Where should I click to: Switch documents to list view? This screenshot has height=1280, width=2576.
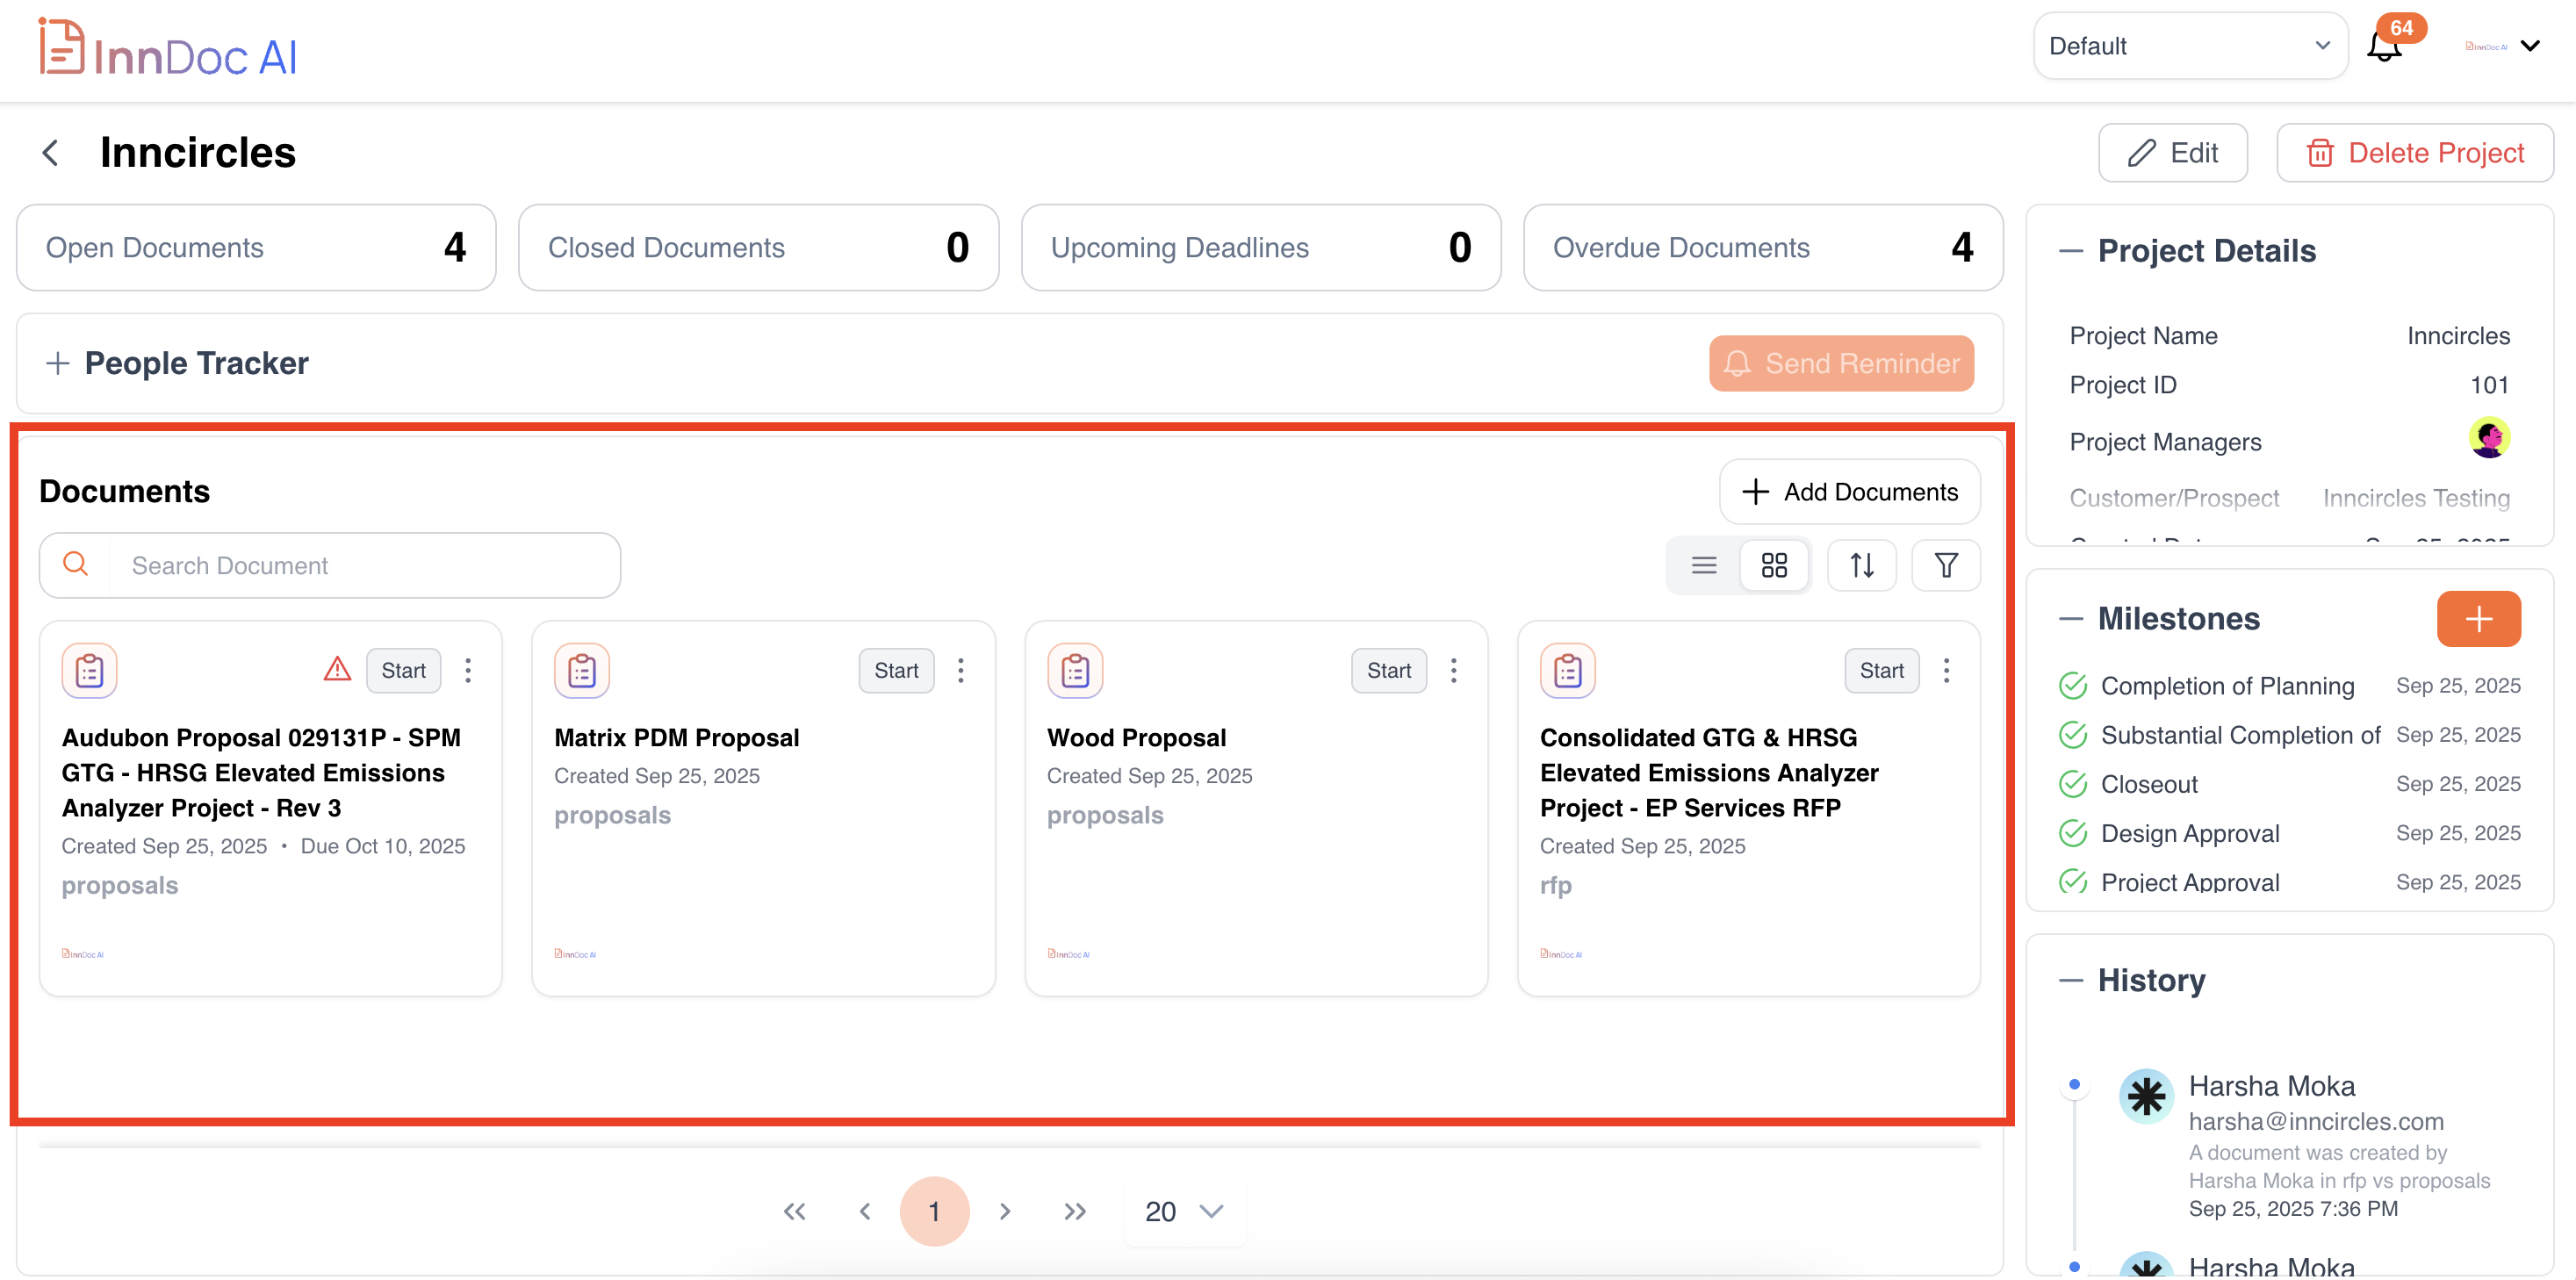pyautogui.click(x=1703, y=565)
